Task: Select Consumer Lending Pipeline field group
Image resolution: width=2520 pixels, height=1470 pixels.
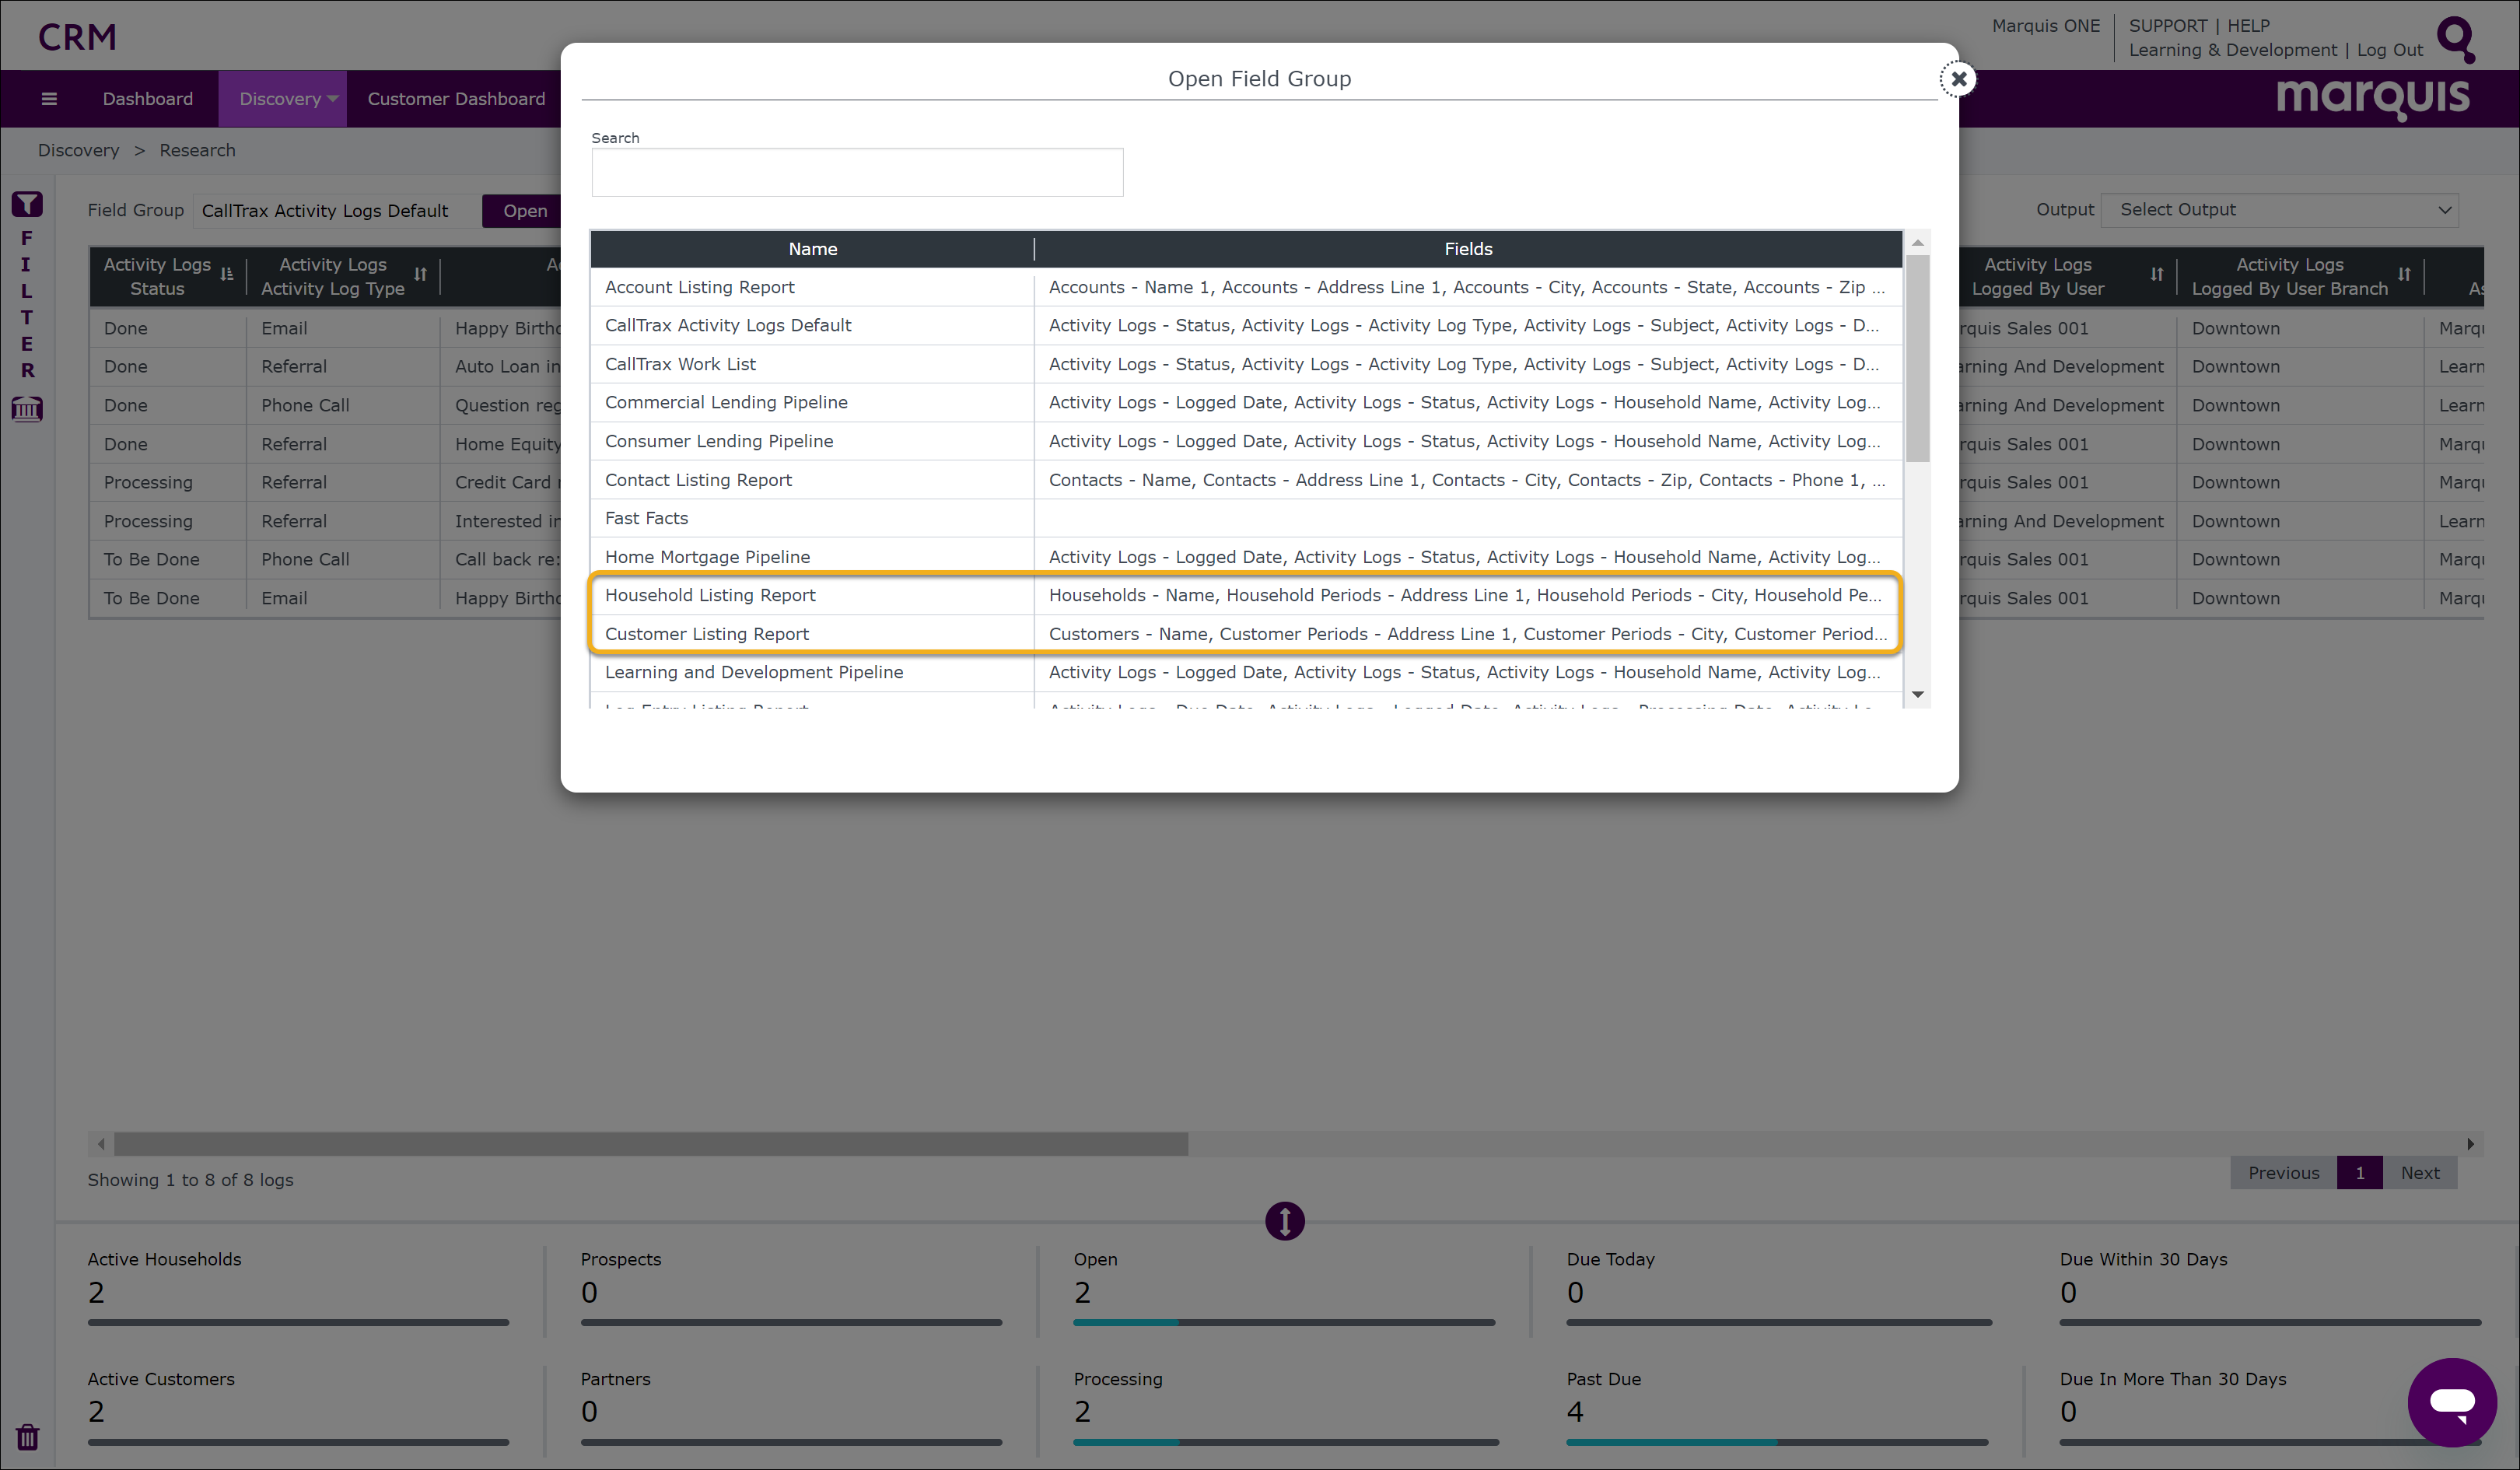Action: 1246,441
